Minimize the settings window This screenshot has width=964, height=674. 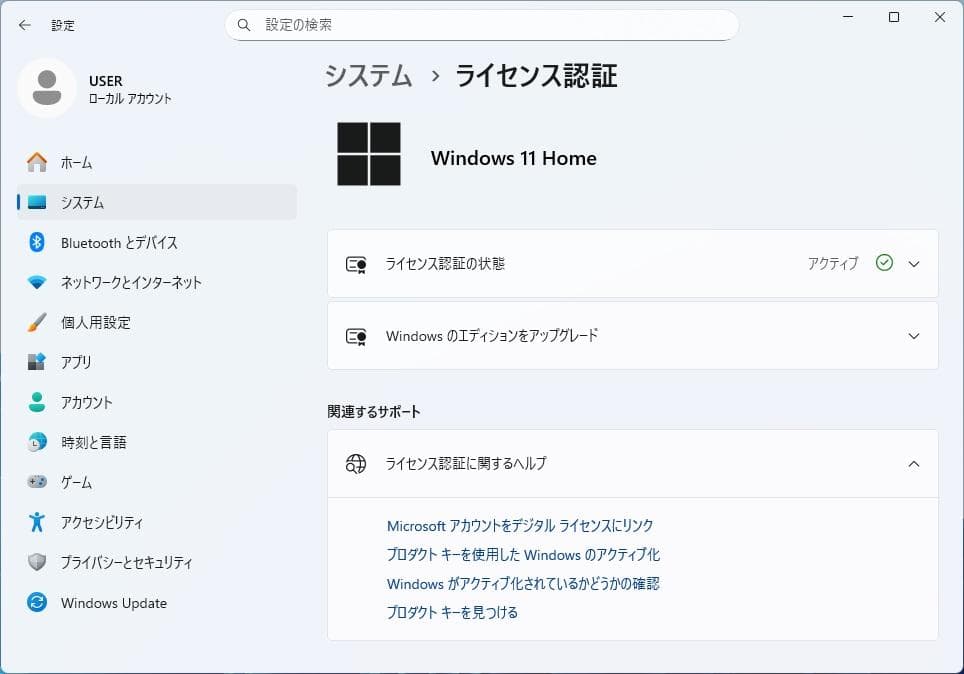[848, 17]
